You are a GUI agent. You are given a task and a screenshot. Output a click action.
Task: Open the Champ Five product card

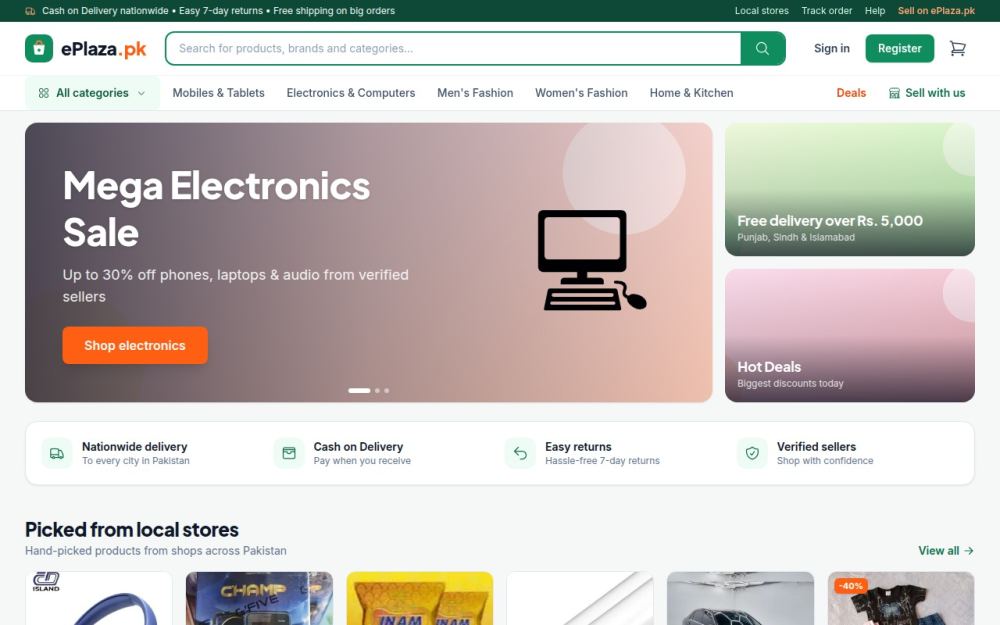pyautogui.click(x=259, y=598)
